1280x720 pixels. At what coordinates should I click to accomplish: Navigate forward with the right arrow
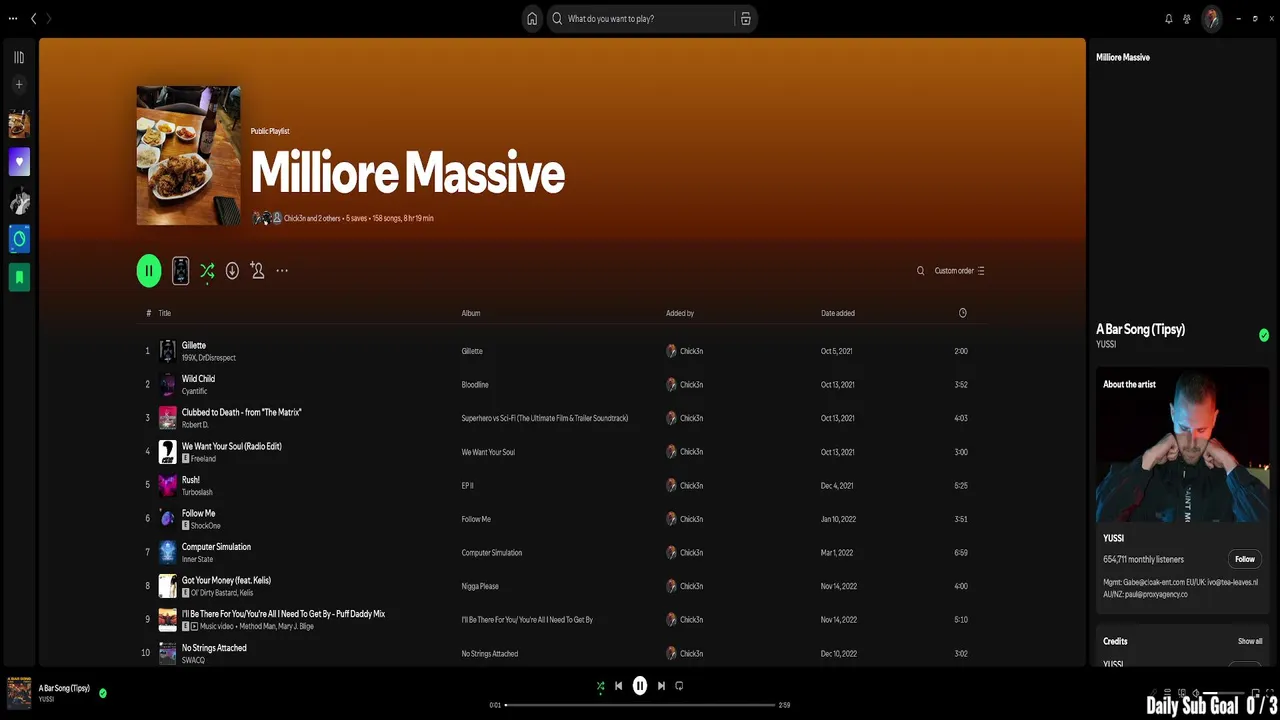pyautogui.click(x=49, y=18)
